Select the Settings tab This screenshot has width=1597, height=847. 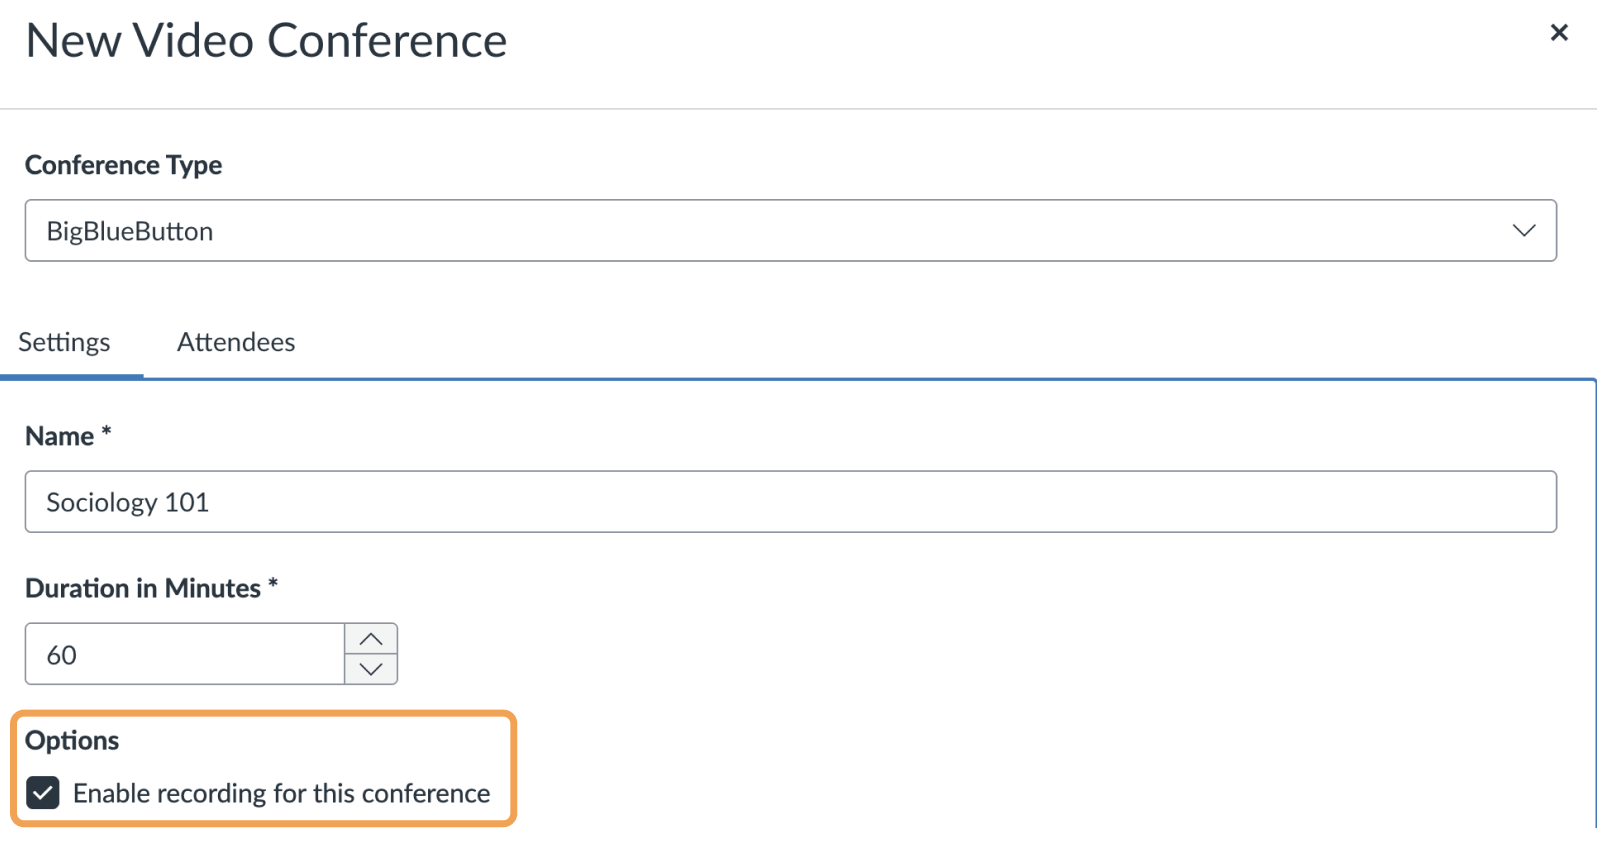tap(65, 342)
